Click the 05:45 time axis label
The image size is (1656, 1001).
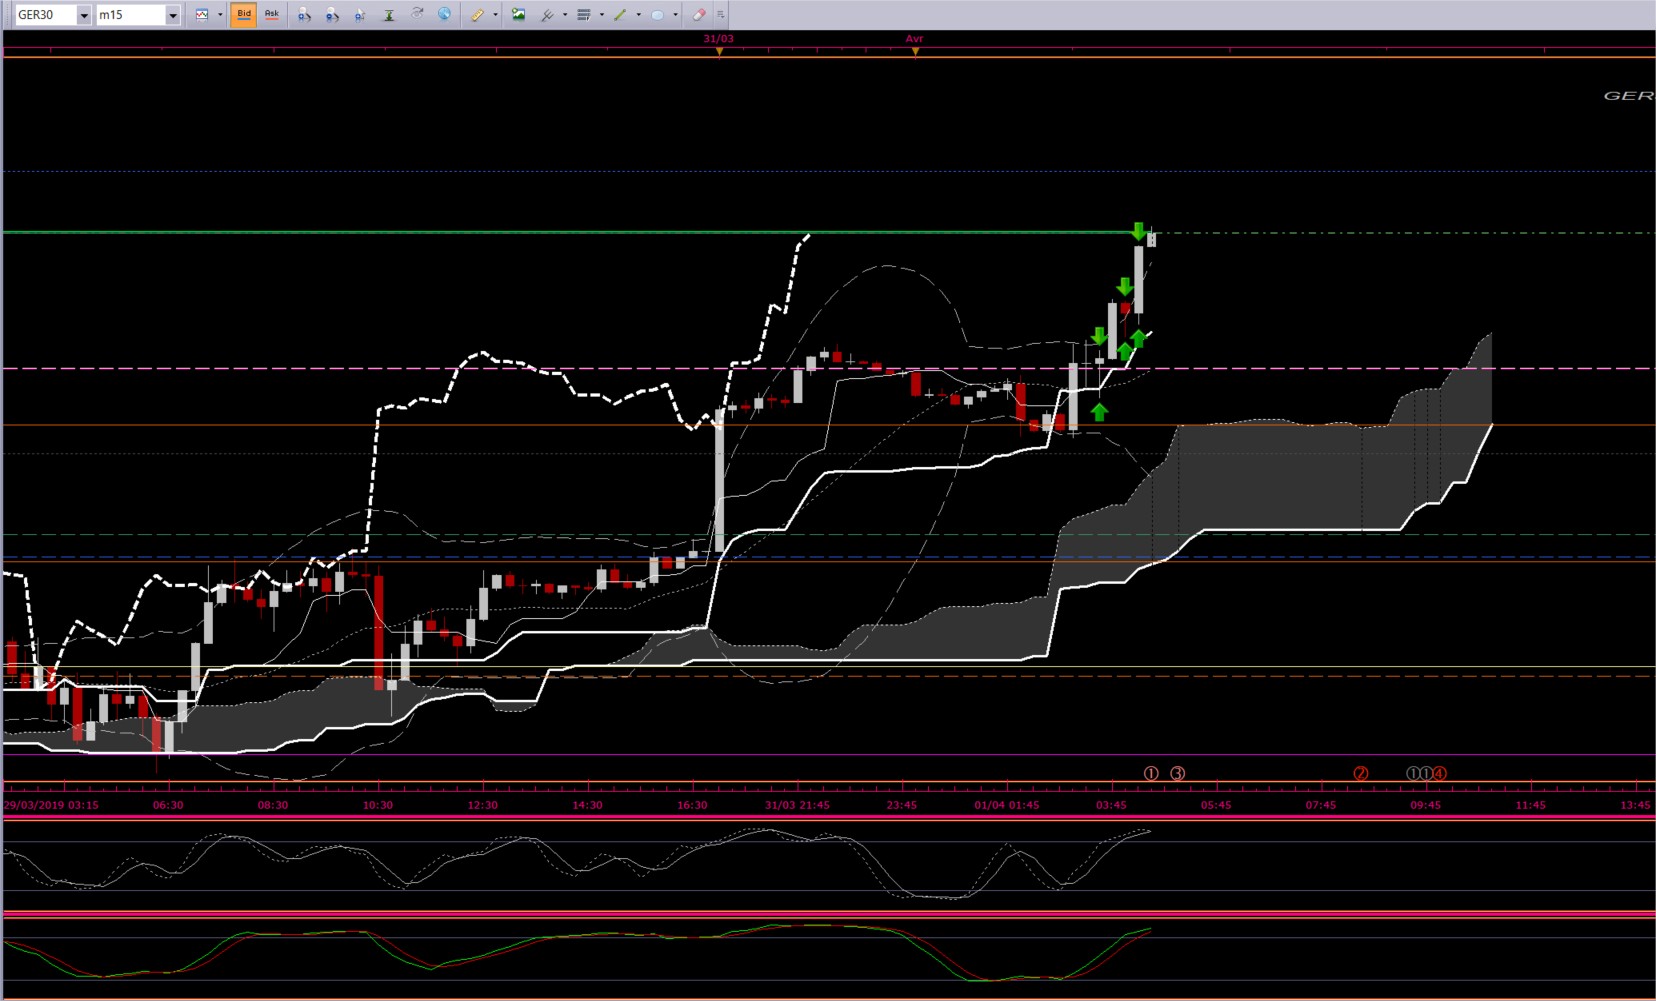coord(1216,805)
